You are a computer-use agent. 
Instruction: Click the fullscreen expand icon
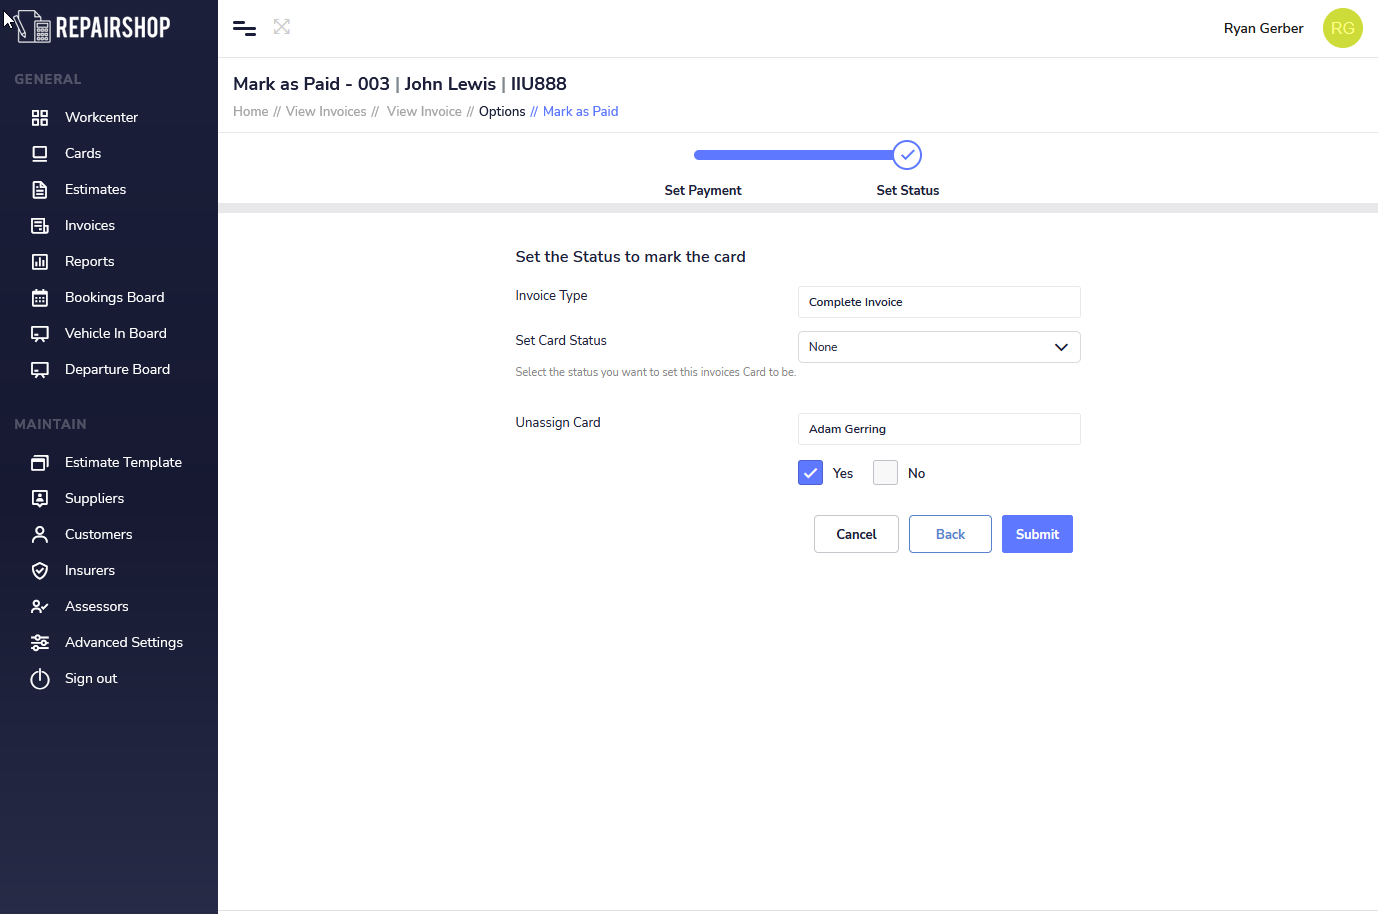click(282, 27)
